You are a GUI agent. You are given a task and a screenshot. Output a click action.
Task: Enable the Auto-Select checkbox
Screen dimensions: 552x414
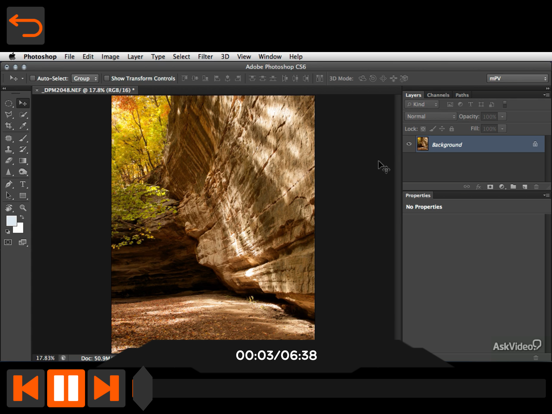(32, 78)
